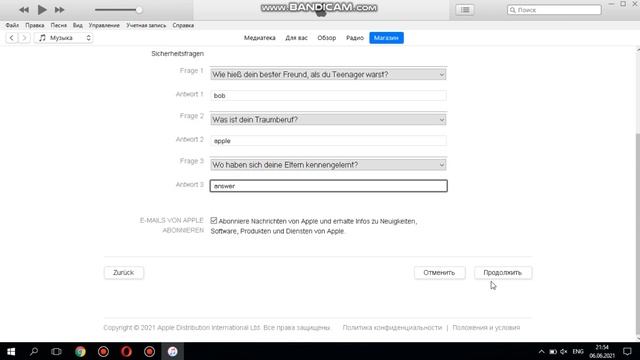The height and width of the screenshot is (360, 640).
Task: Open Google Chrome from the taskbar
Action: tap(80, 351)
